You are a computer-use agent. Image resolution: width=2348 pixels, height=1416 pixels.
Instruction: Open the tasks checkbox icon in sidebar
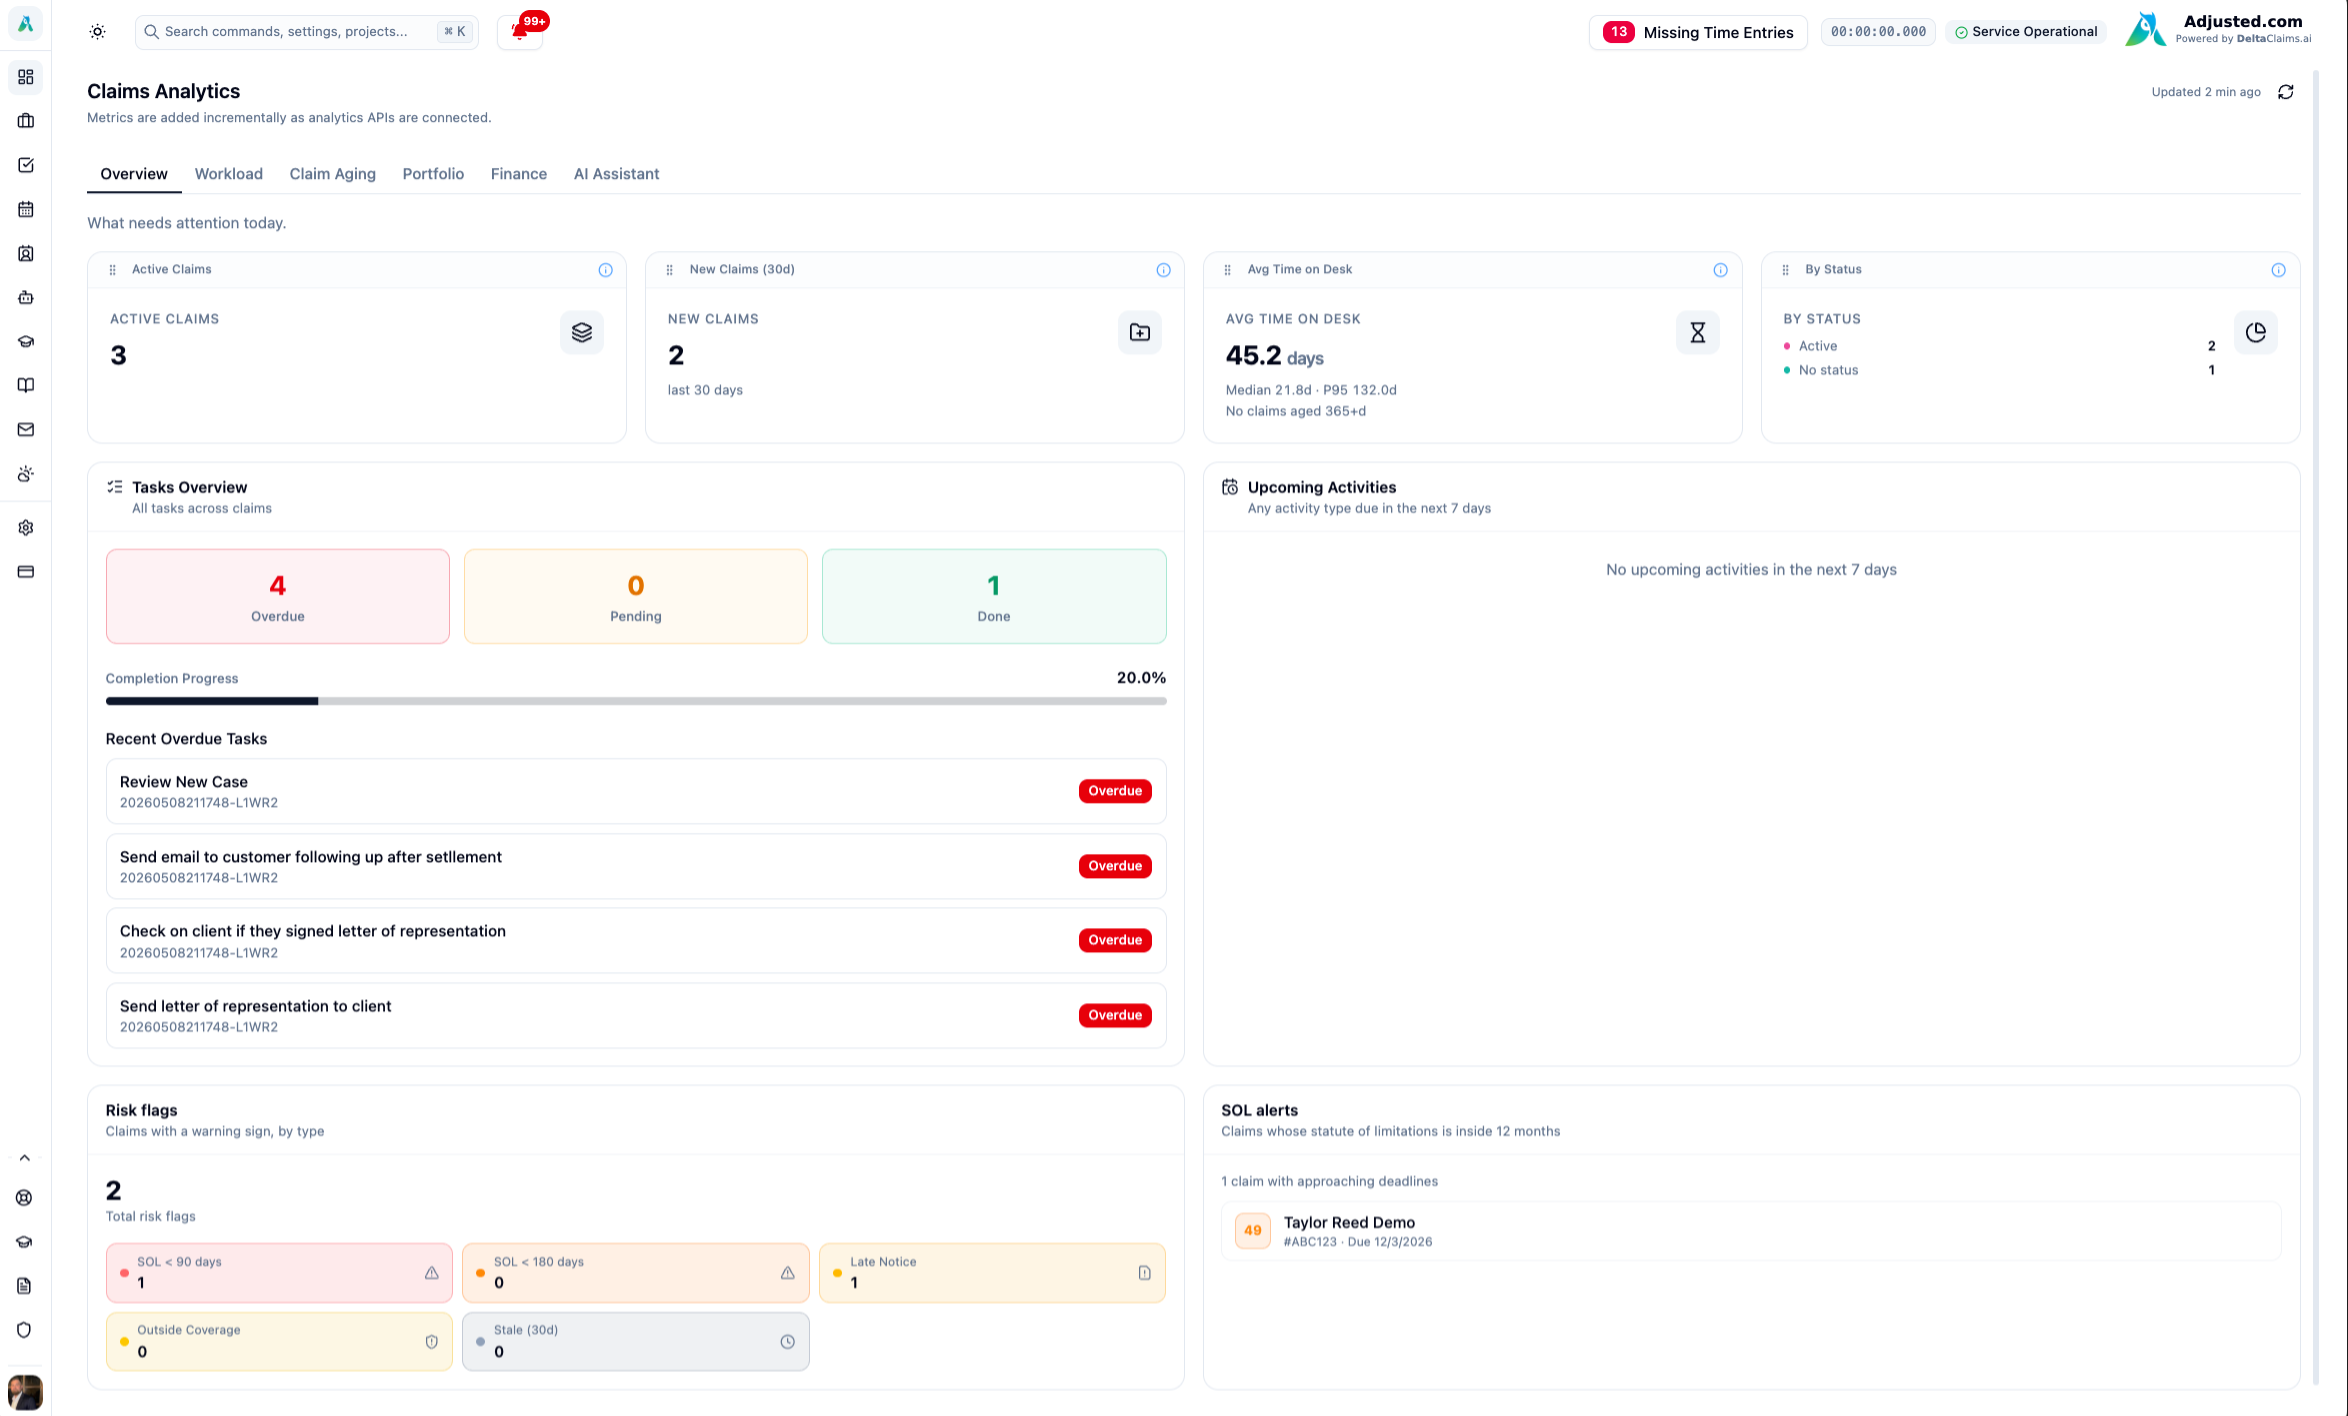pyautogui.click(x=26, y=165)
